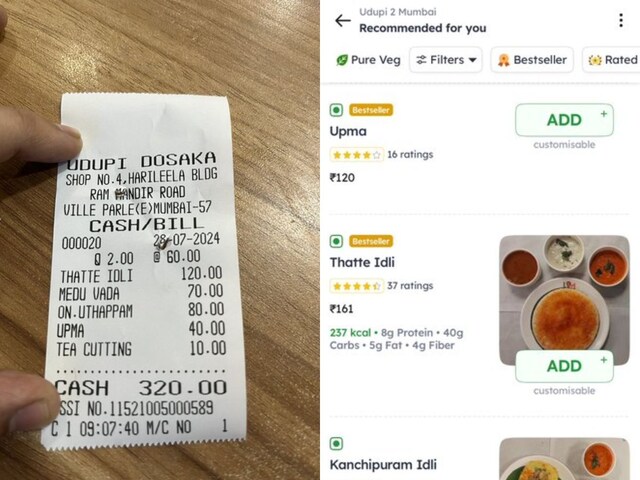Enable the Rated filter chip

tap(611, 60)
